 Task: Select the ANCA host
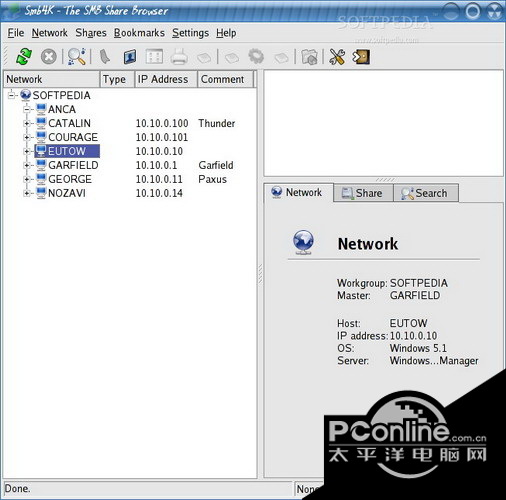pos(62,109)
